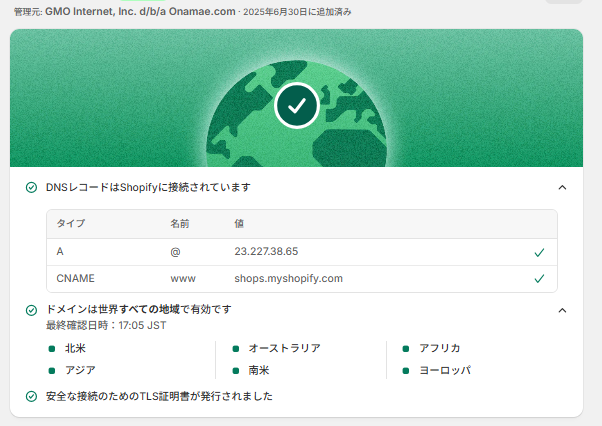Click the checkmark in the A record row
Screen dimensions: 602x426
(539, 253)
